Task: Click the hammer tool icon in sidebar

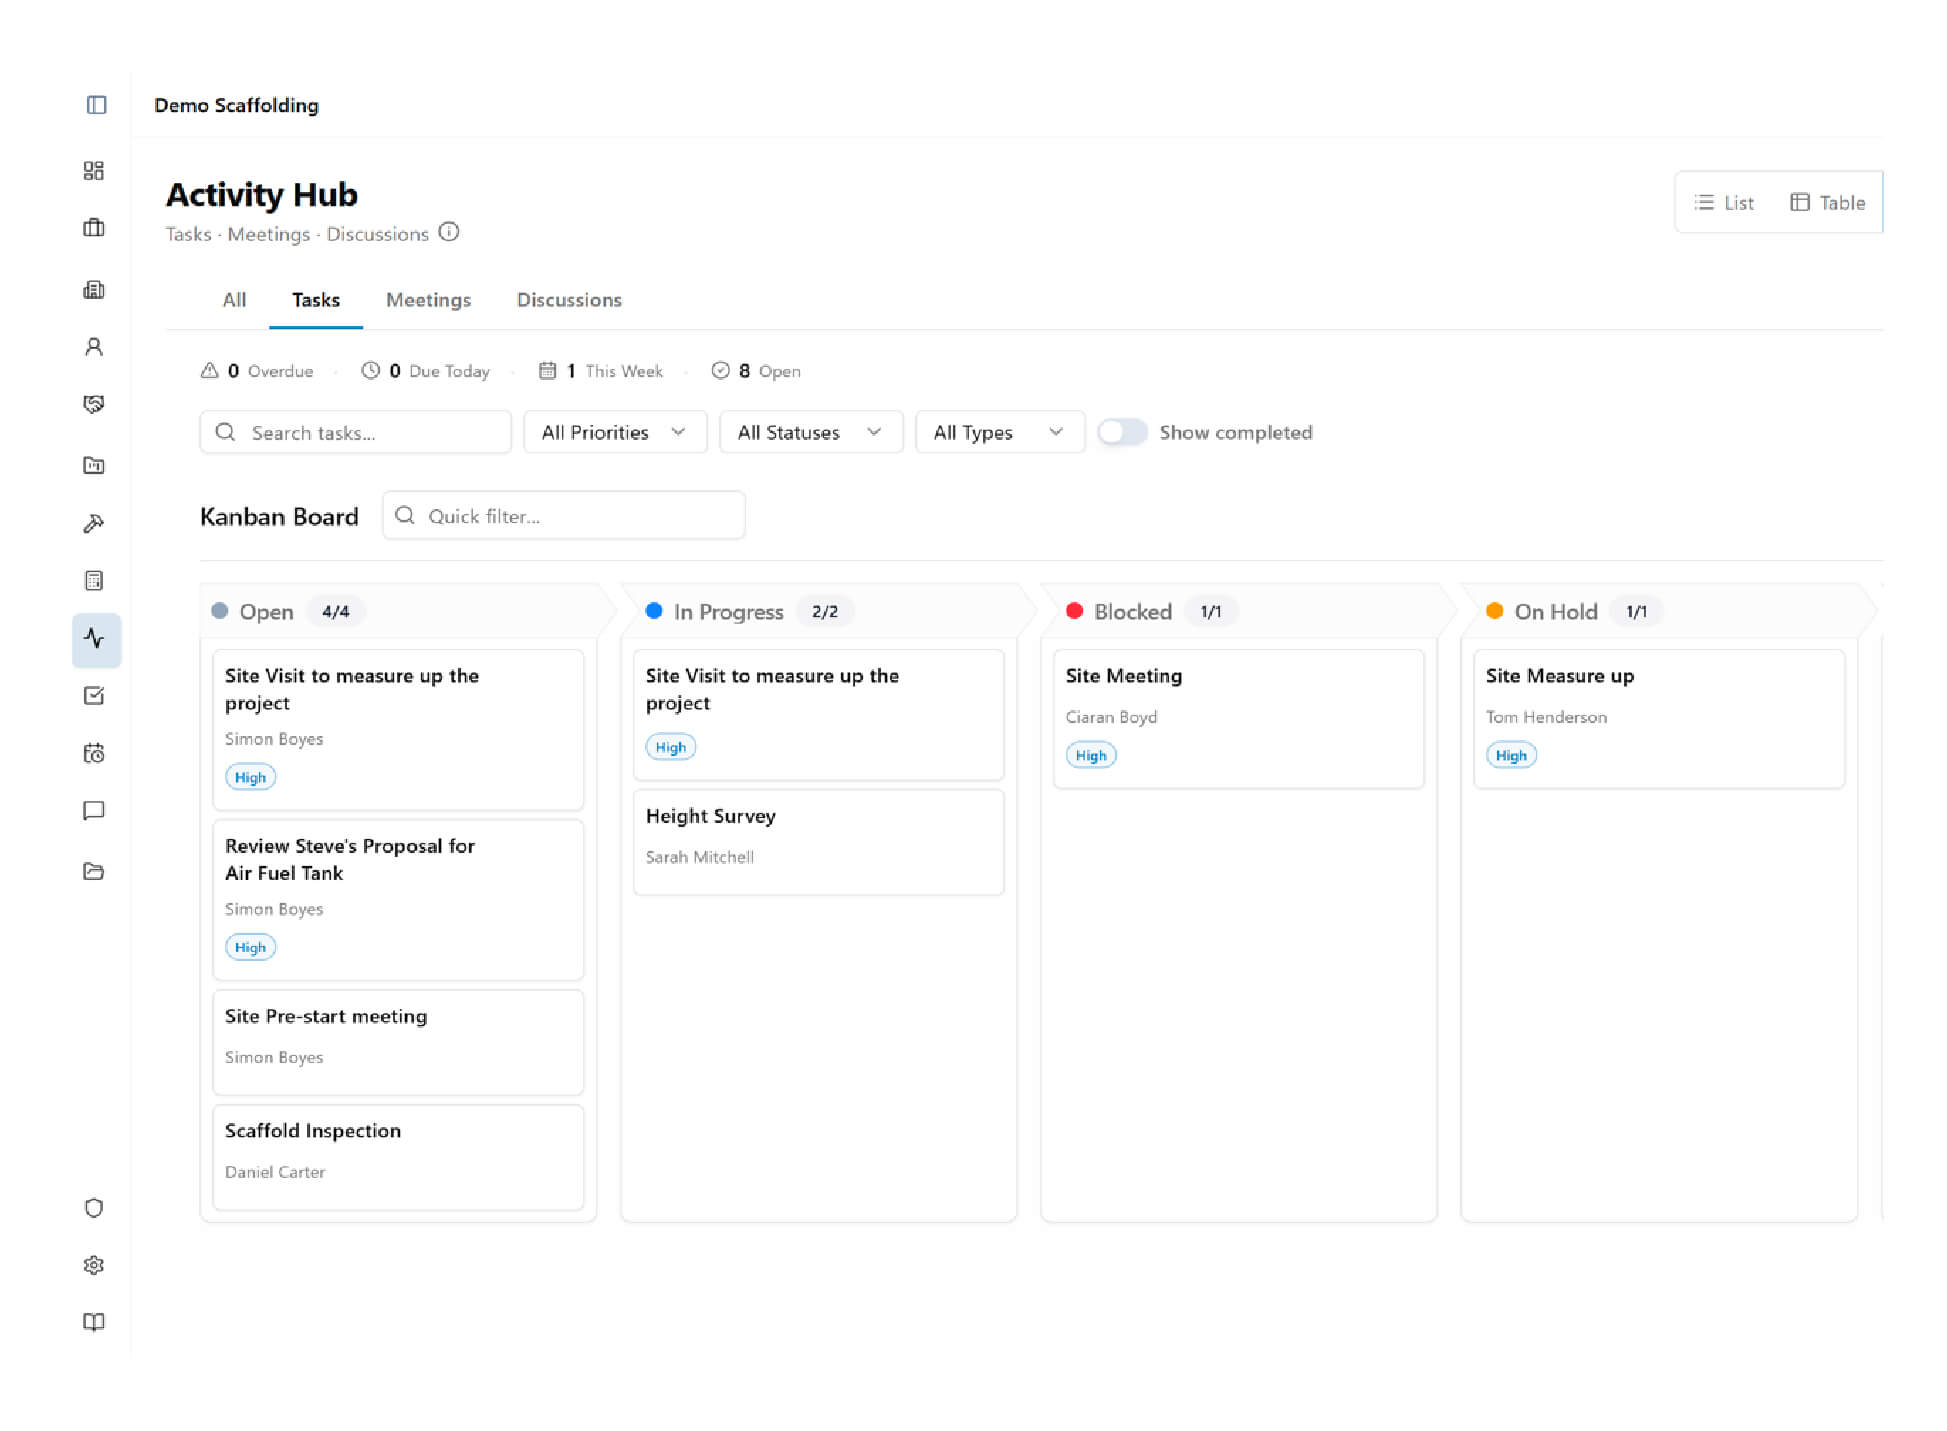Action: point(94,523)
